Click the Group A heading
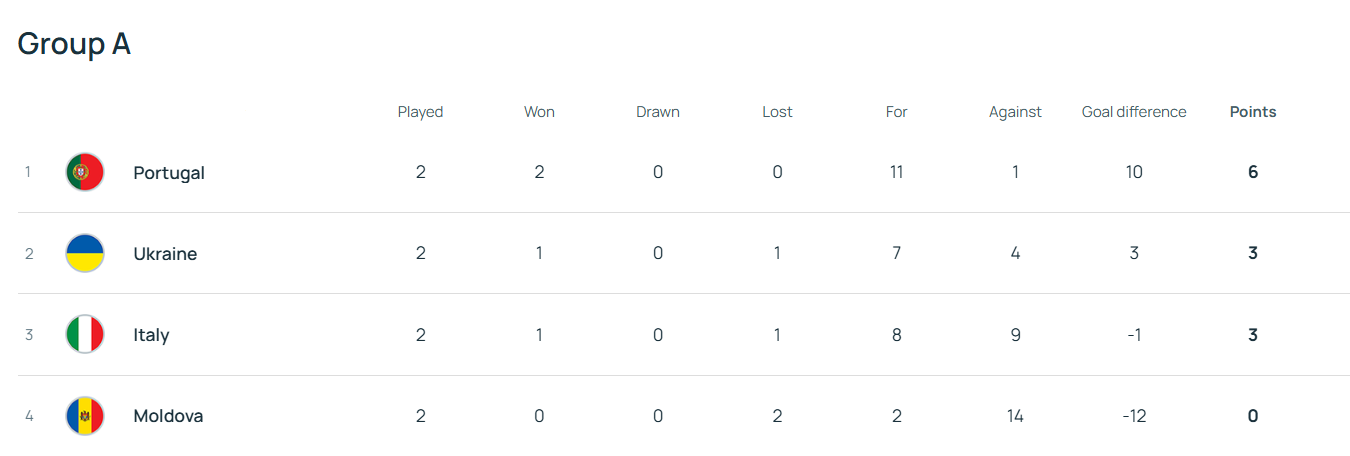 [x=74, y=44]
